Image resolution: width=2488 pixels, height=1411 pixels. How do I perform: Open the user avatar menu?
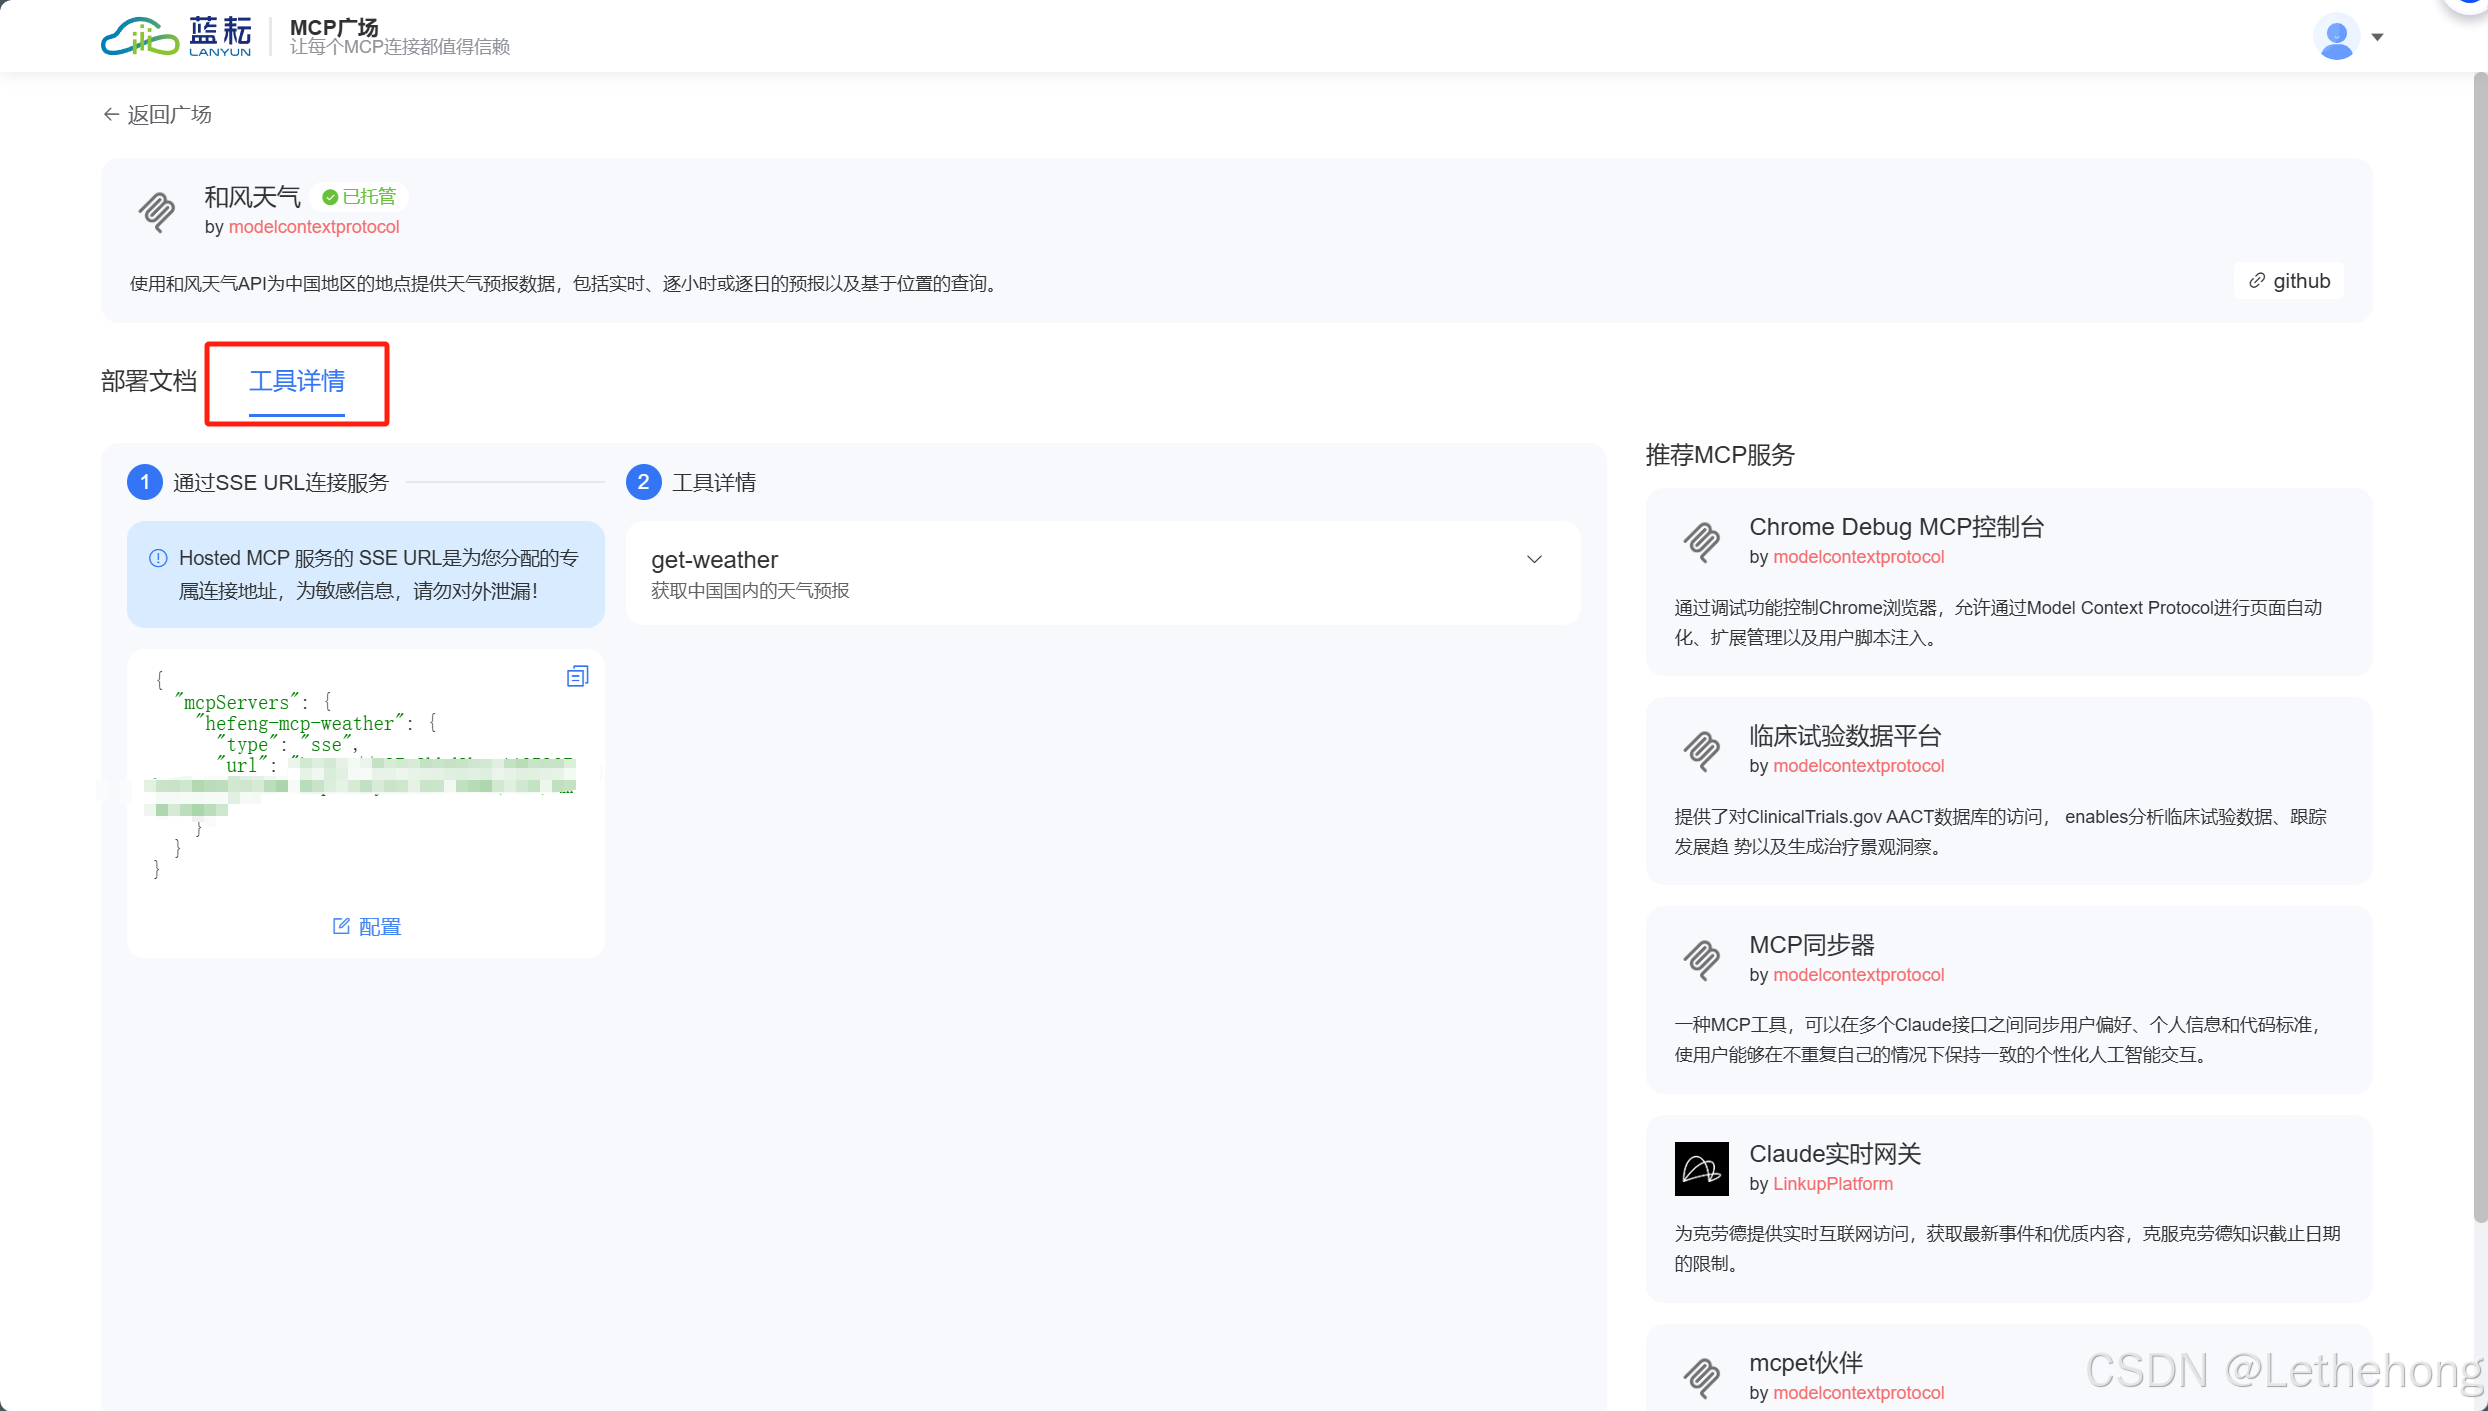point(2336,37)
